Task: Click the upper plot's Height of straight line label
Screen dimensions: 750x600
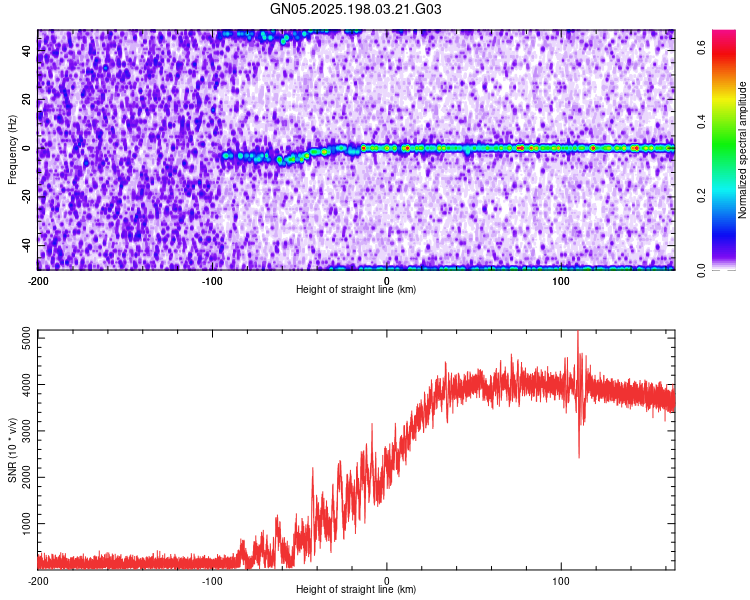Action: point(356,289)
